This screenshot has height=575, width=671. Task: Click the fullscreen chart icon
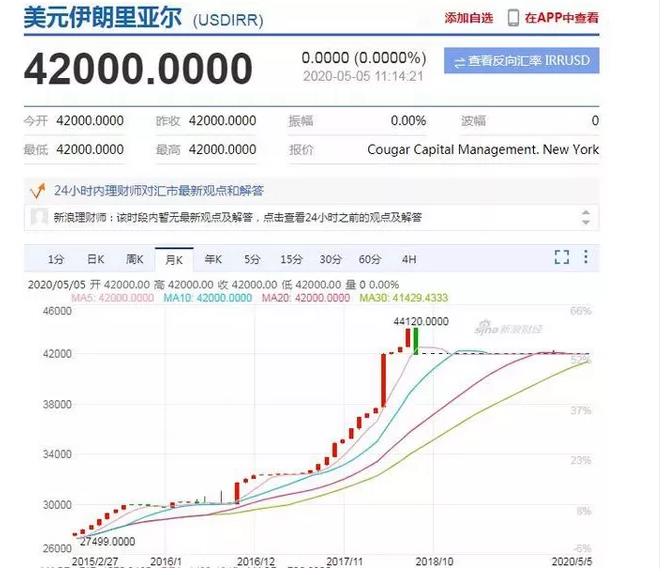click(561, 257)
